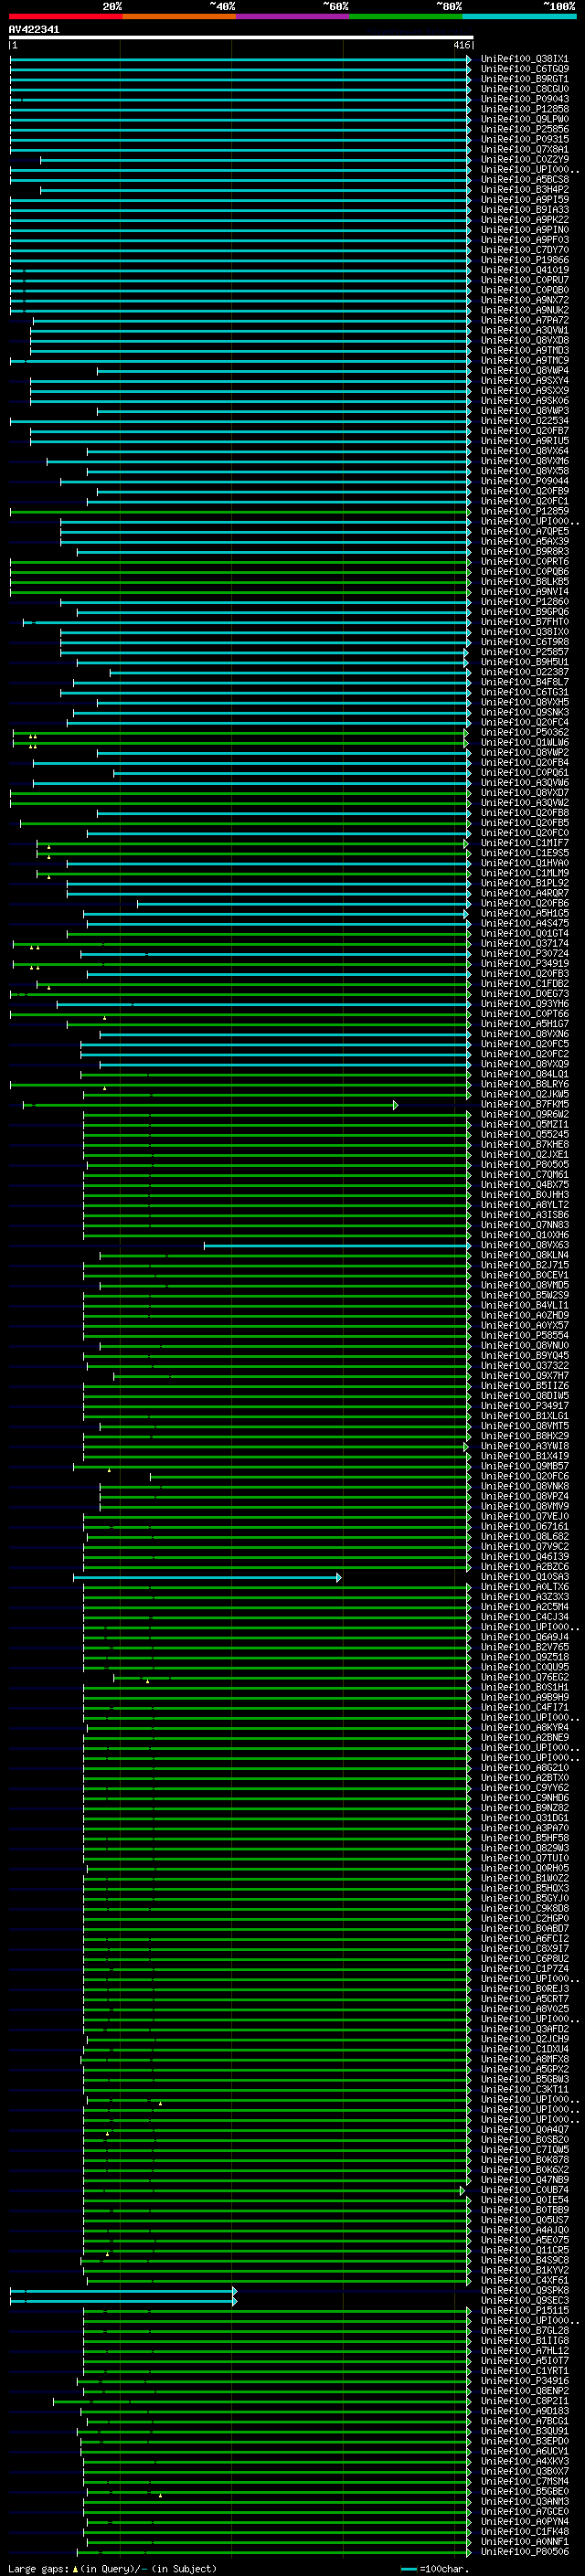Select label UniRef100_P80505
The image size is (585, 2576).
(525, 1165)
